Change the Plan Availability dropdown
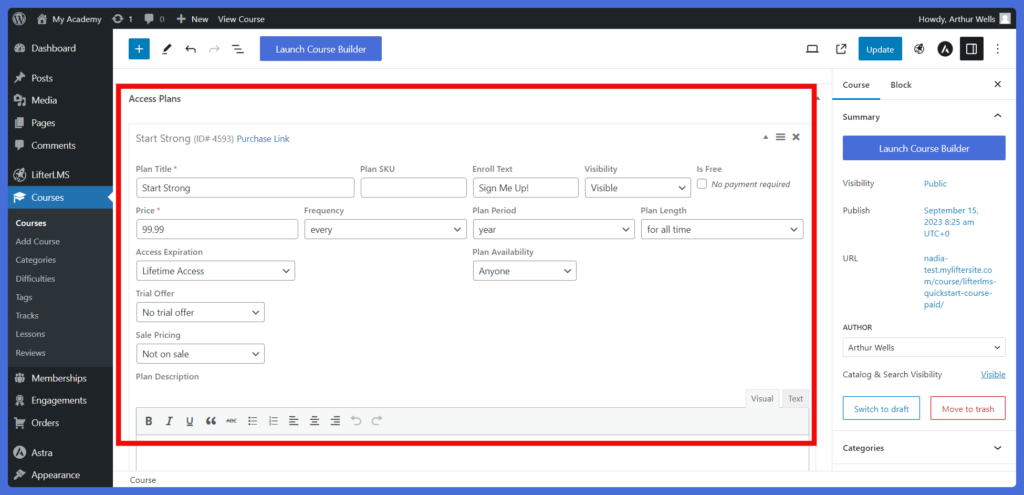Viewport: 1024px width, 495px height. [524, 271]
